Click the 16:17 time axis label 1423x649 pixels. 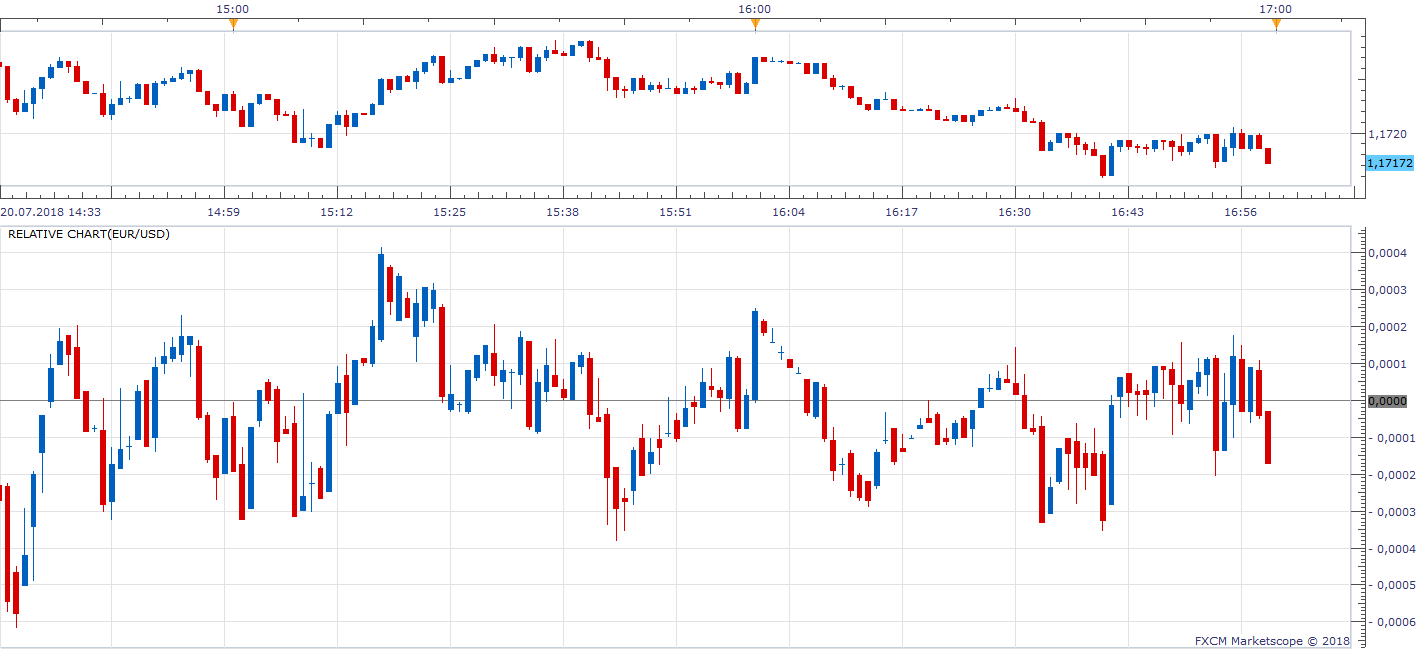coord(901,212)
